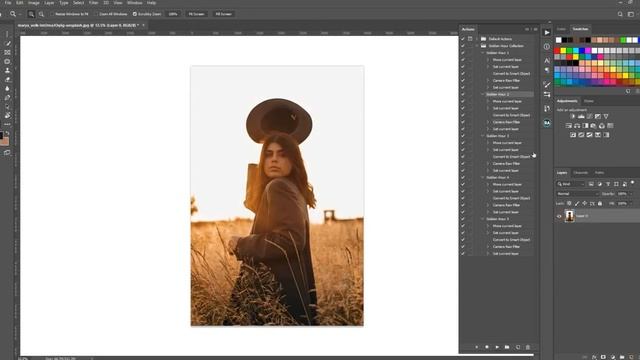Enable Zoom All Windows checkbox
The width and height of the screenshot is (640, 360).
97,14
